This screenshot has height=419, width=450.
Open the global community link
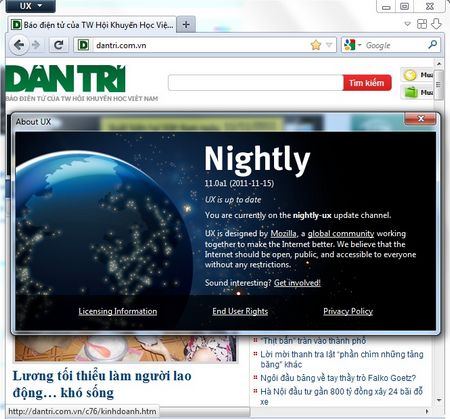coord(341,233)
